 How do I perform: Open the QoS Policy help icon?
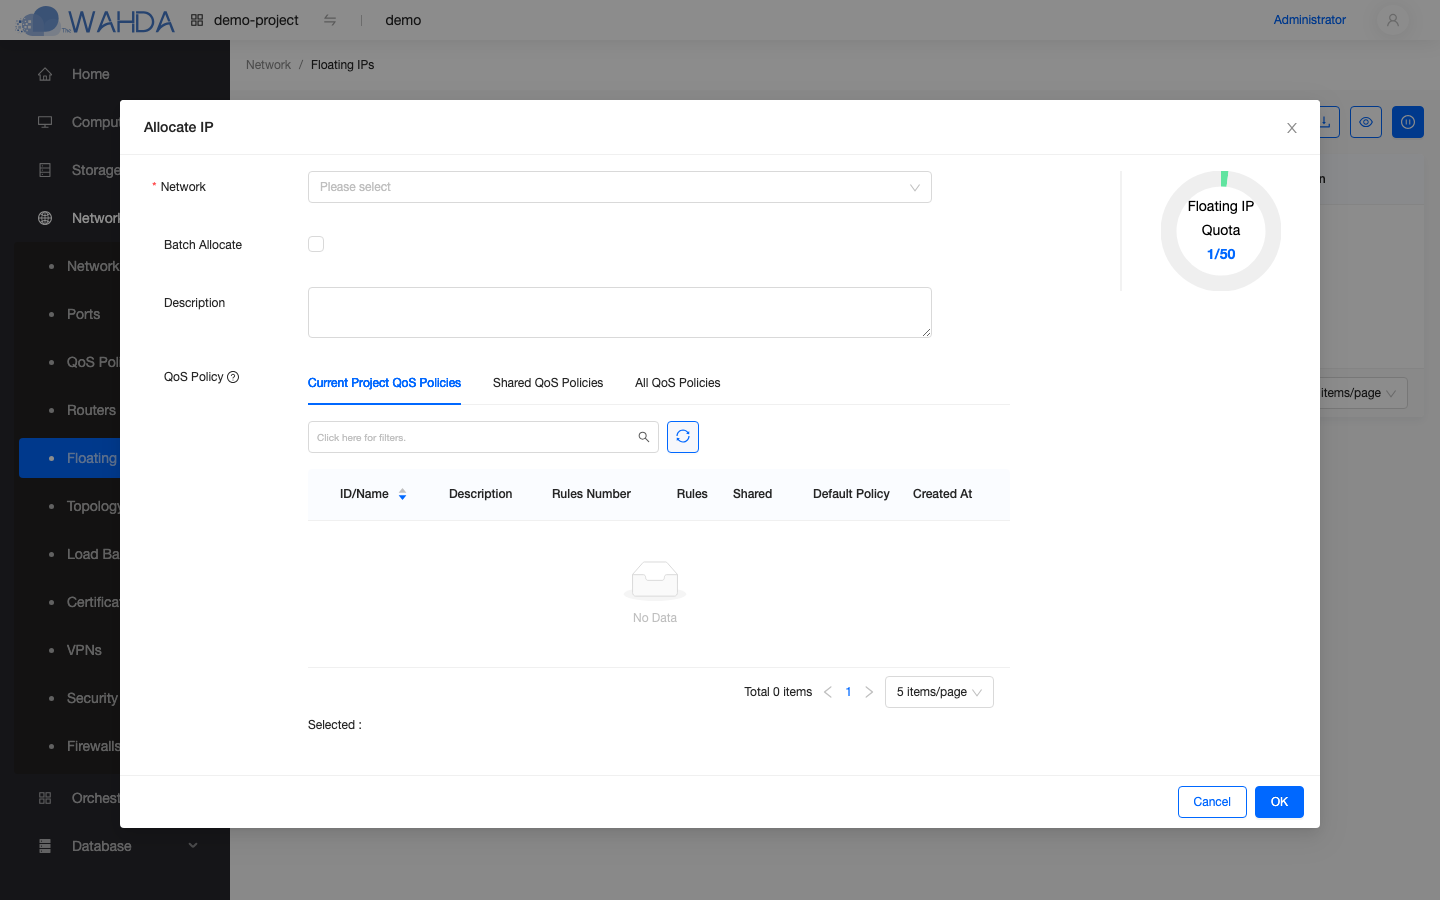[233, 377]
